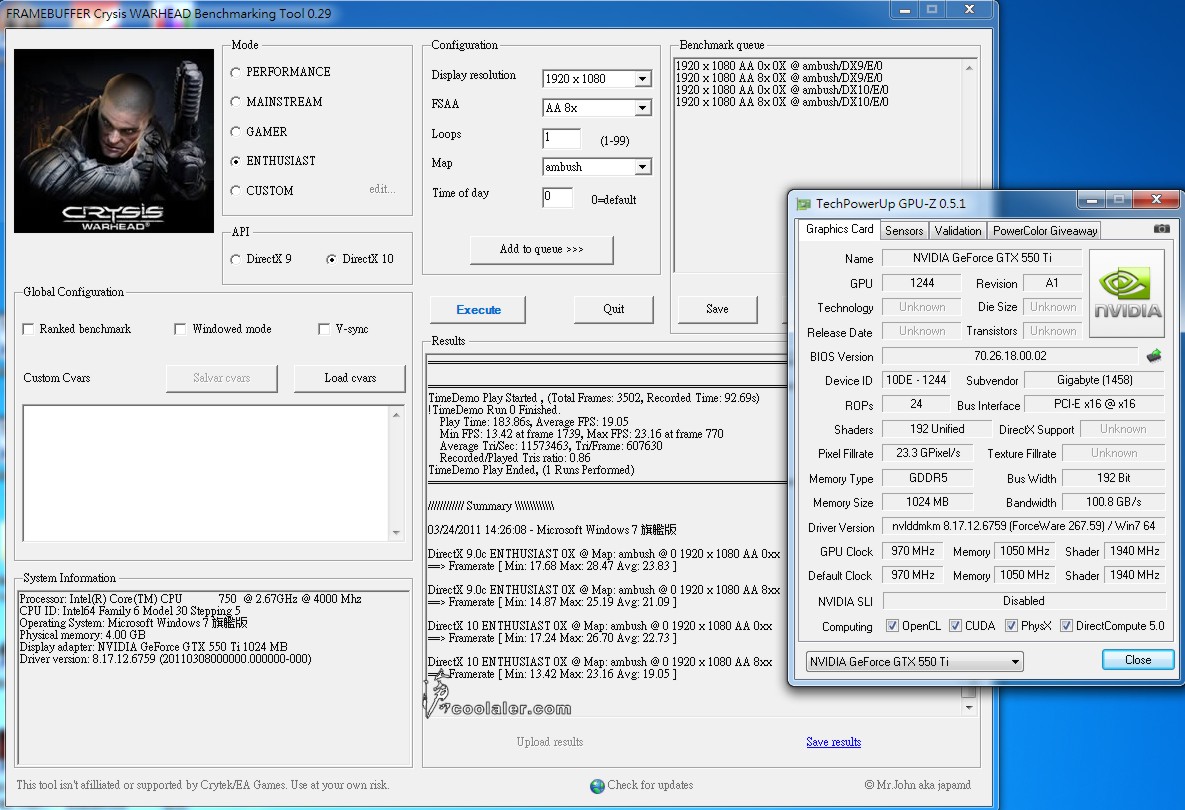Click Upload results text
This screenshot has width=1185, height=810.
tap(549, 742)
